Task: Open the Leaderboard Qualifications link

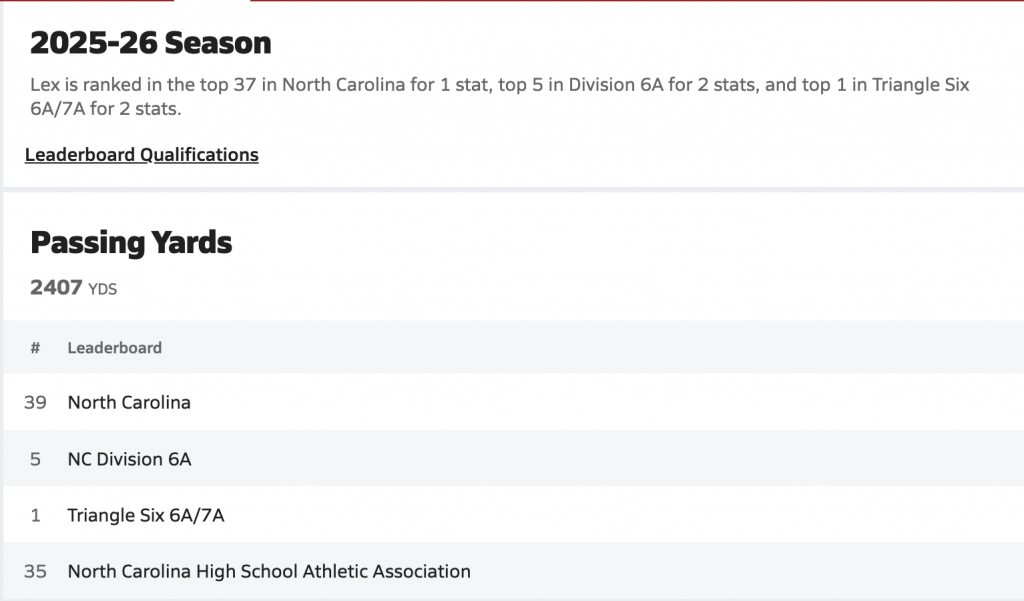Action: (x=141, y=155)
